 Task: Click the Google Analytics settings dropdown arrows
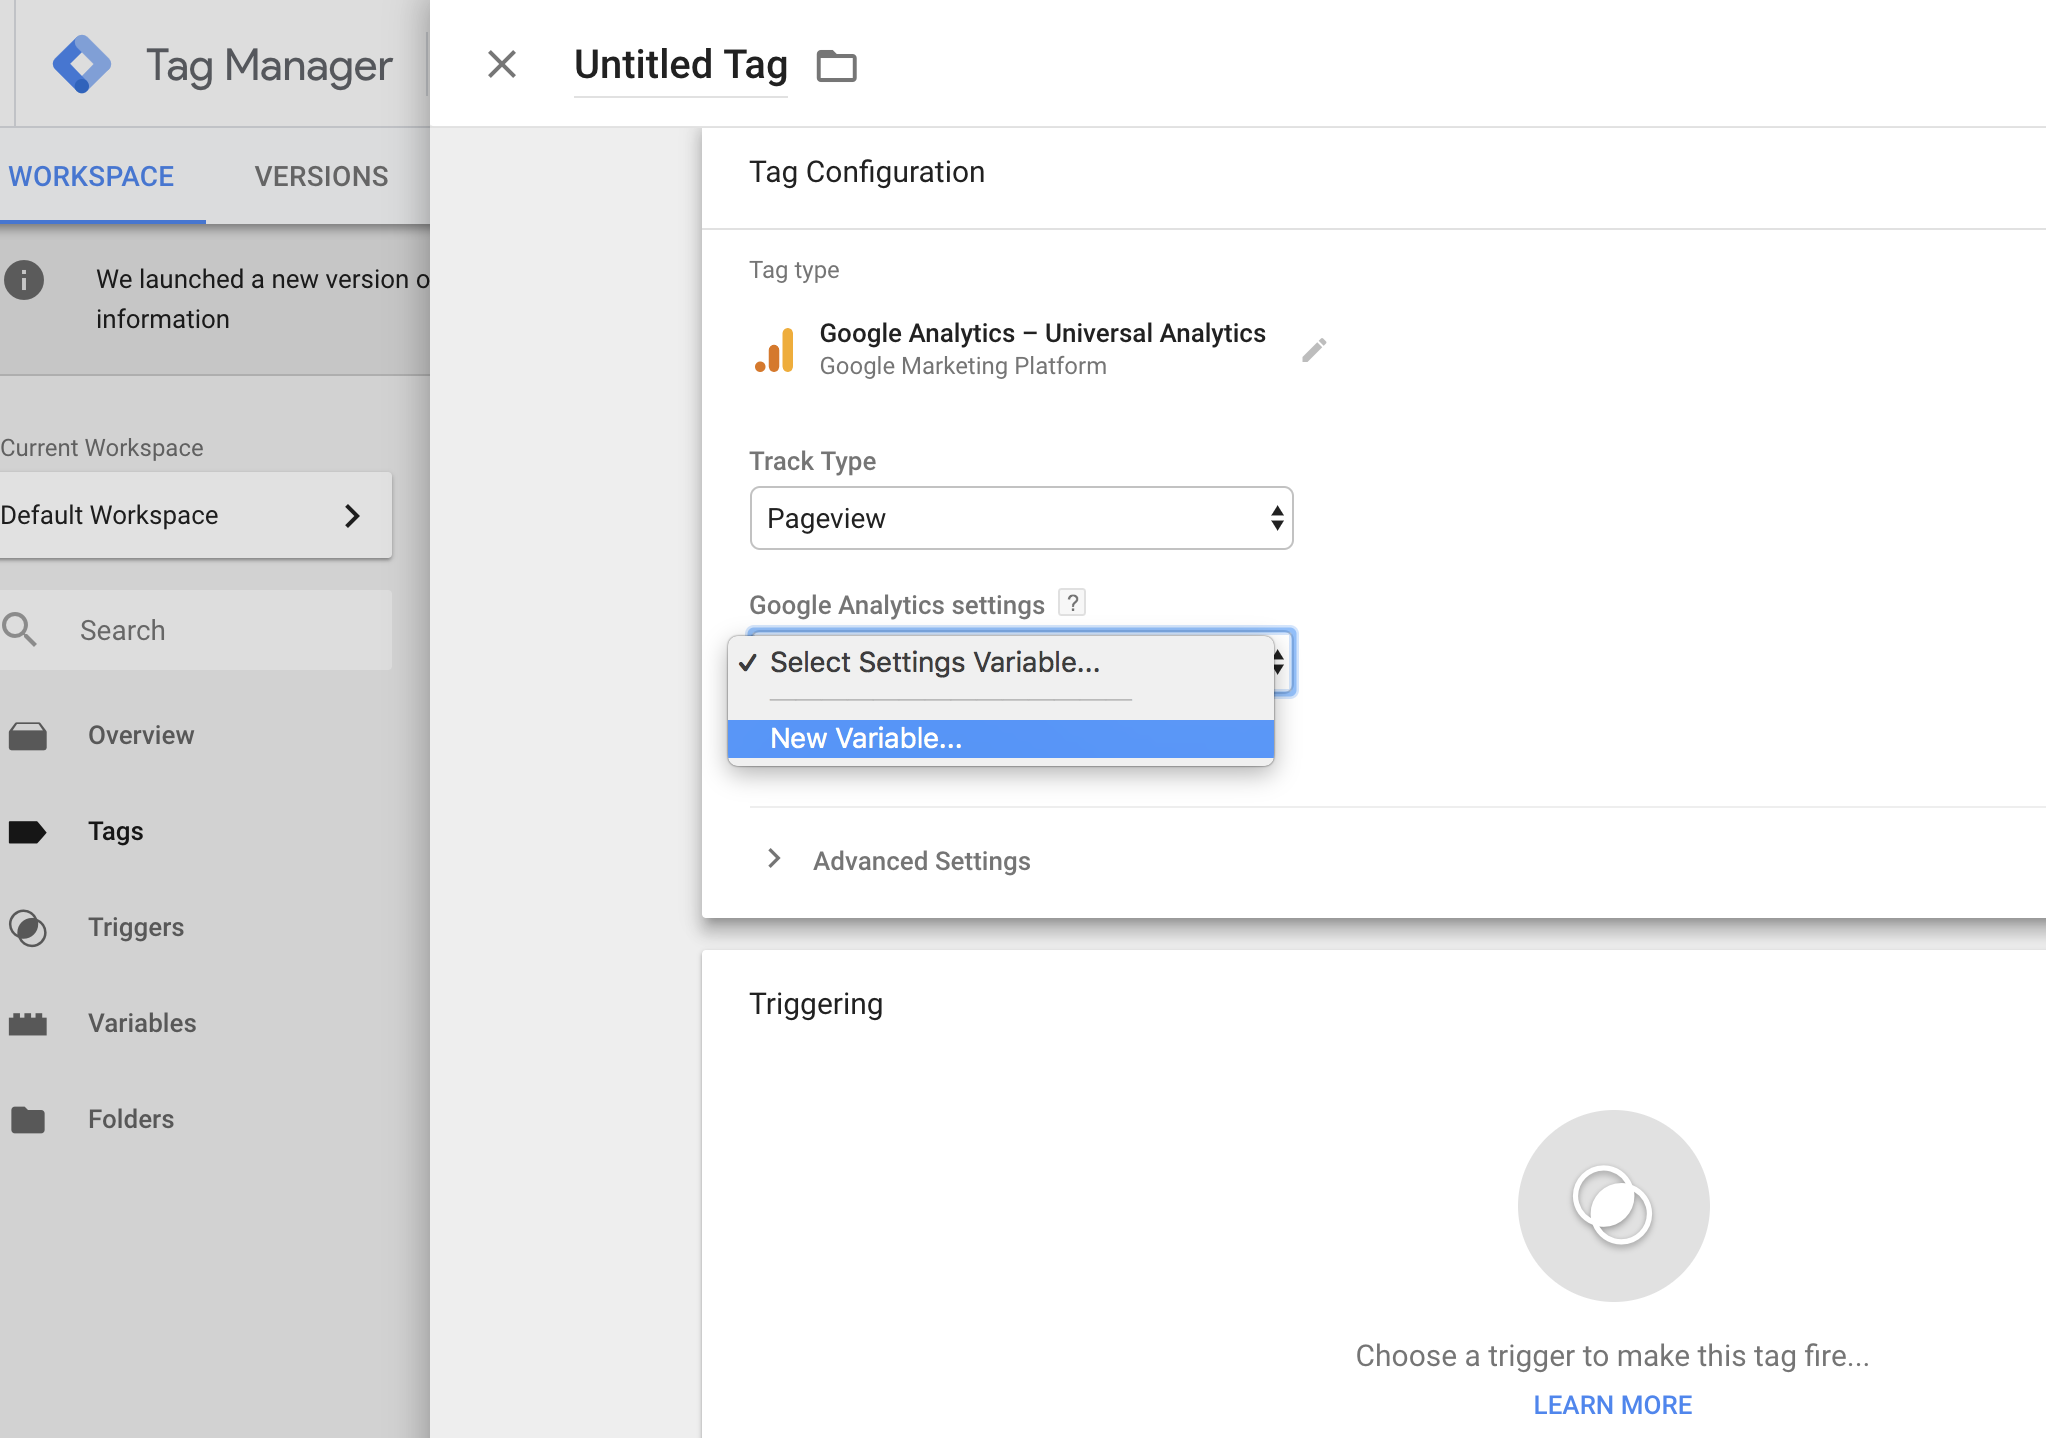click(1279, 662)
